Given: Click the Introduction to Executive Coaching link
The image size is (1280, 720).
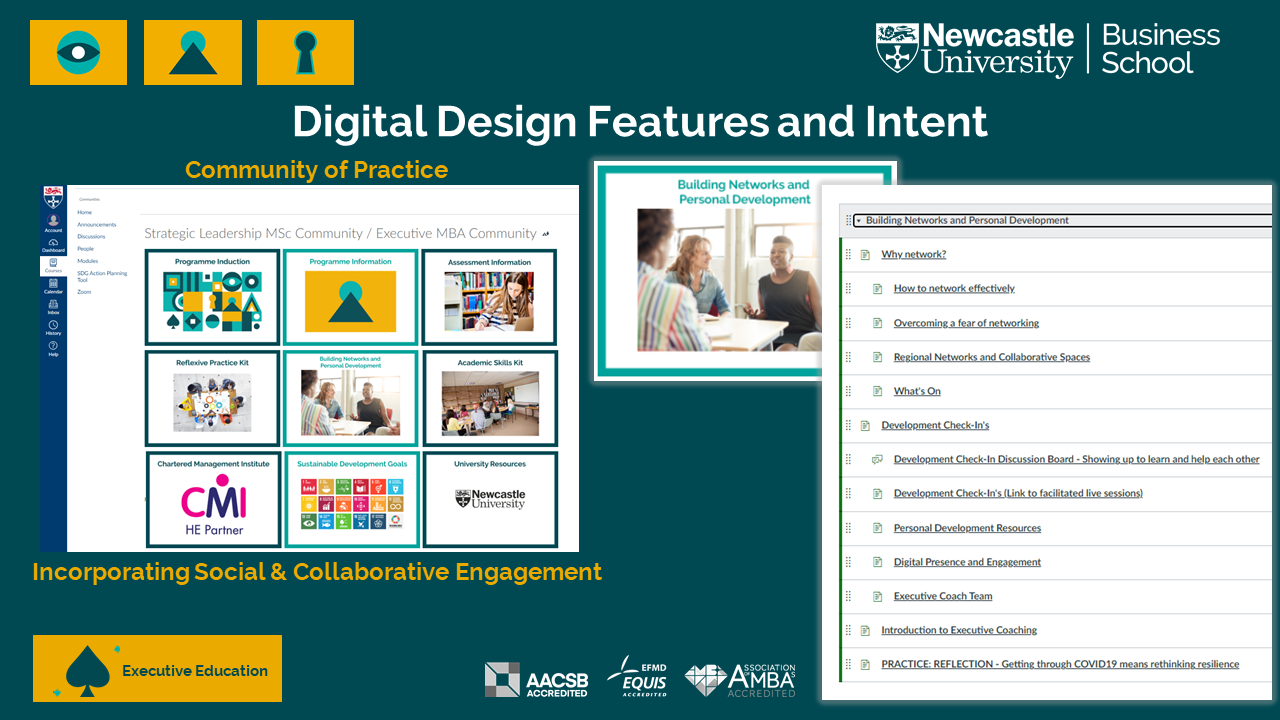Looking at the screenshot, I should (958, 631).
